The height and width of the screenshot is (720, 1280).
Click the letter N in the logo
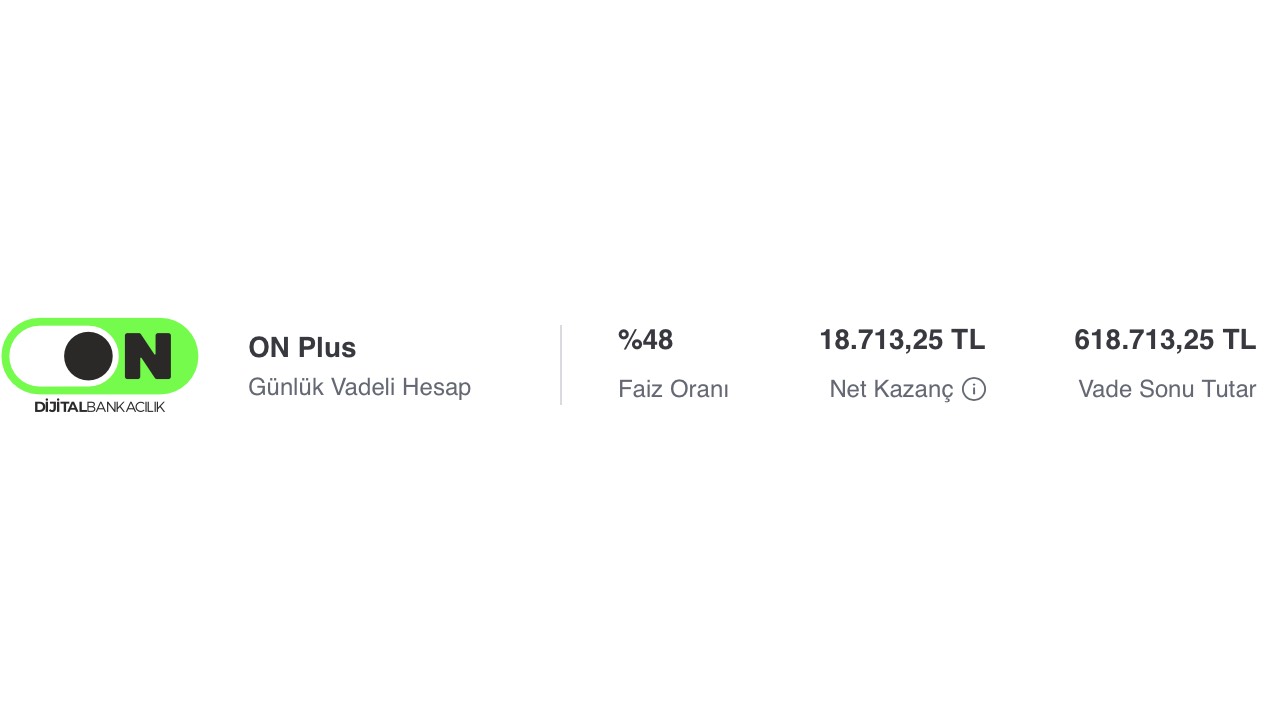click(148, 356)
